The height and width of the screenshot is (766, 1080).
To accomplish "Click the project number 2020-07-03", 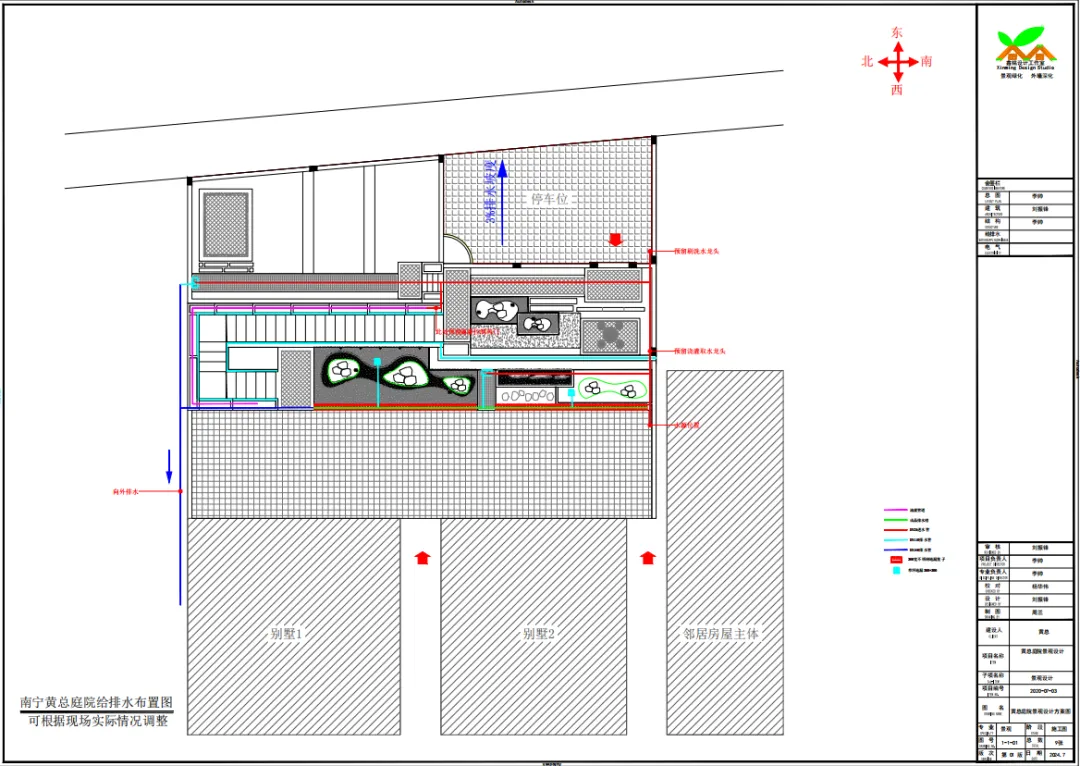I will [x=1041, y=690].
